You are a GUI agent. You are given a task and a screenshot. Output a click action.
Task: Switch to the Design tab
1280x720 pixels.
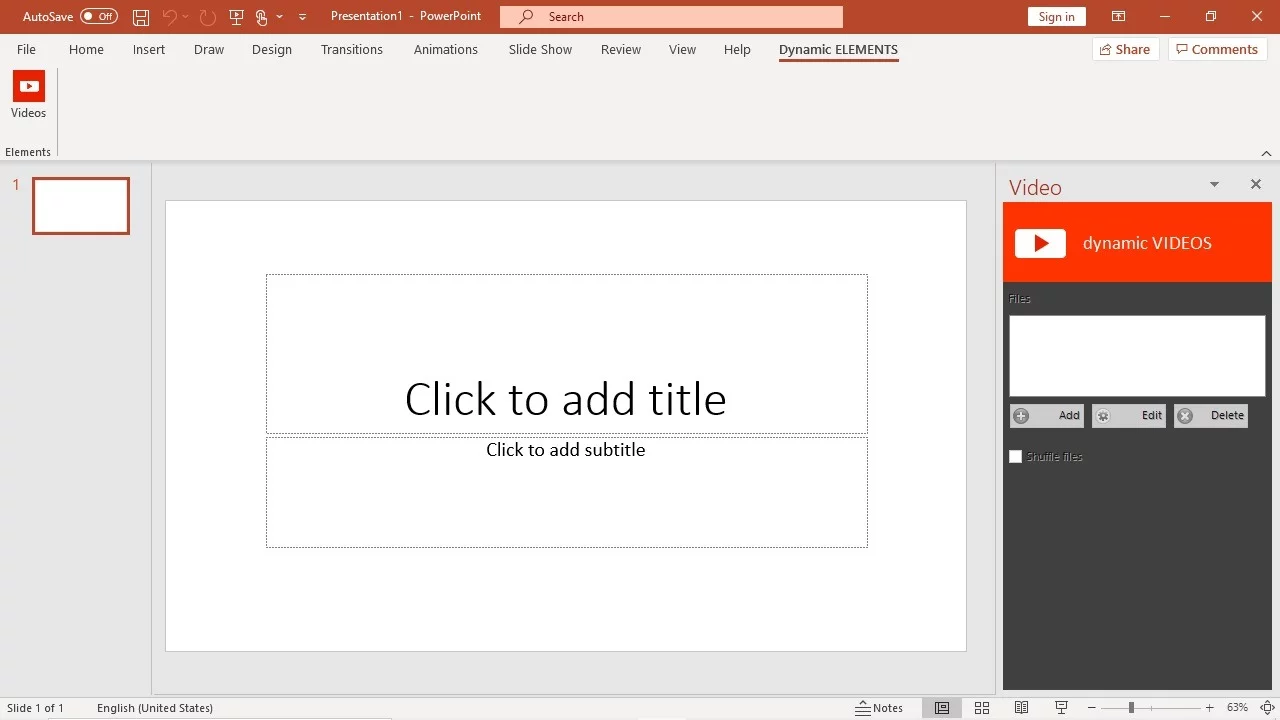(x=272, y=49)
